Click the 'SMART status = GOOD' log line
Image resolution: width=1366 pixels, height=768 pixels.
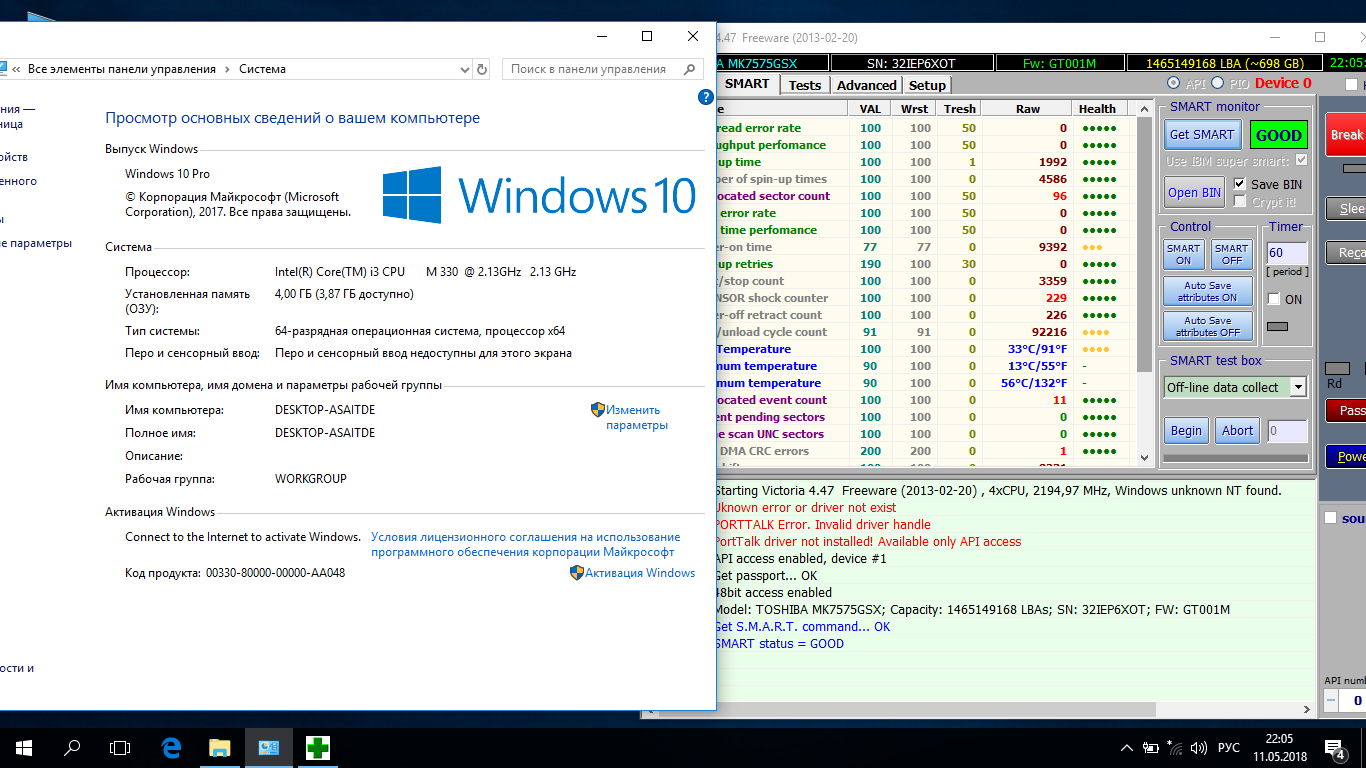point(779,644)
